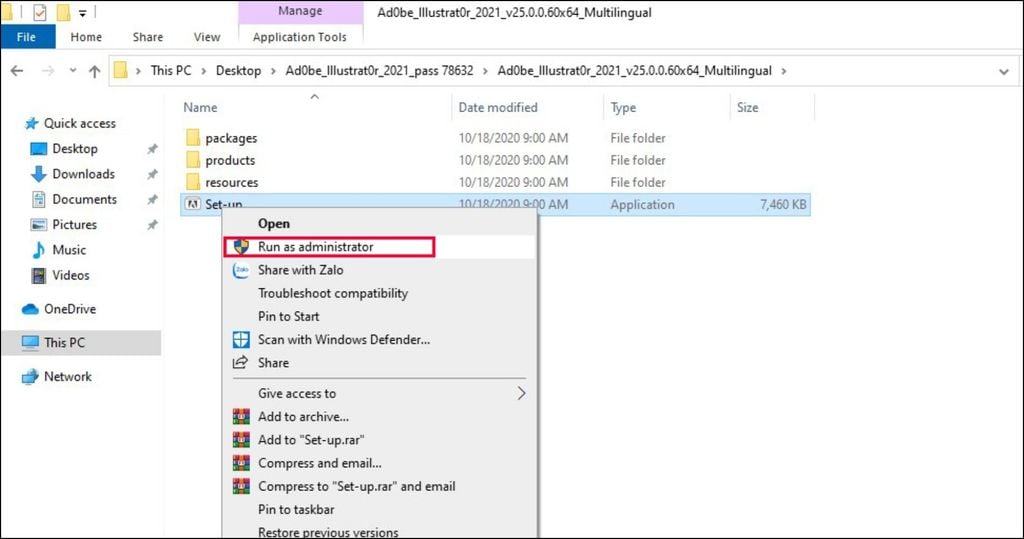Click the up-arrow navigation icon
This screenshot has height=539, width=1024.
[95, 71]
